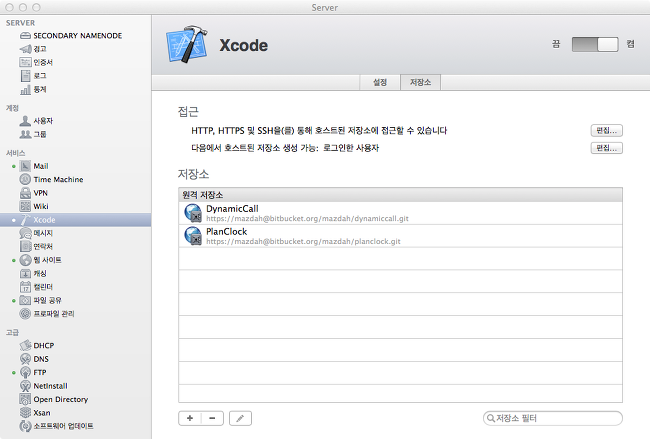Select the DynamicCall repository row

click(x=400, y=213)
